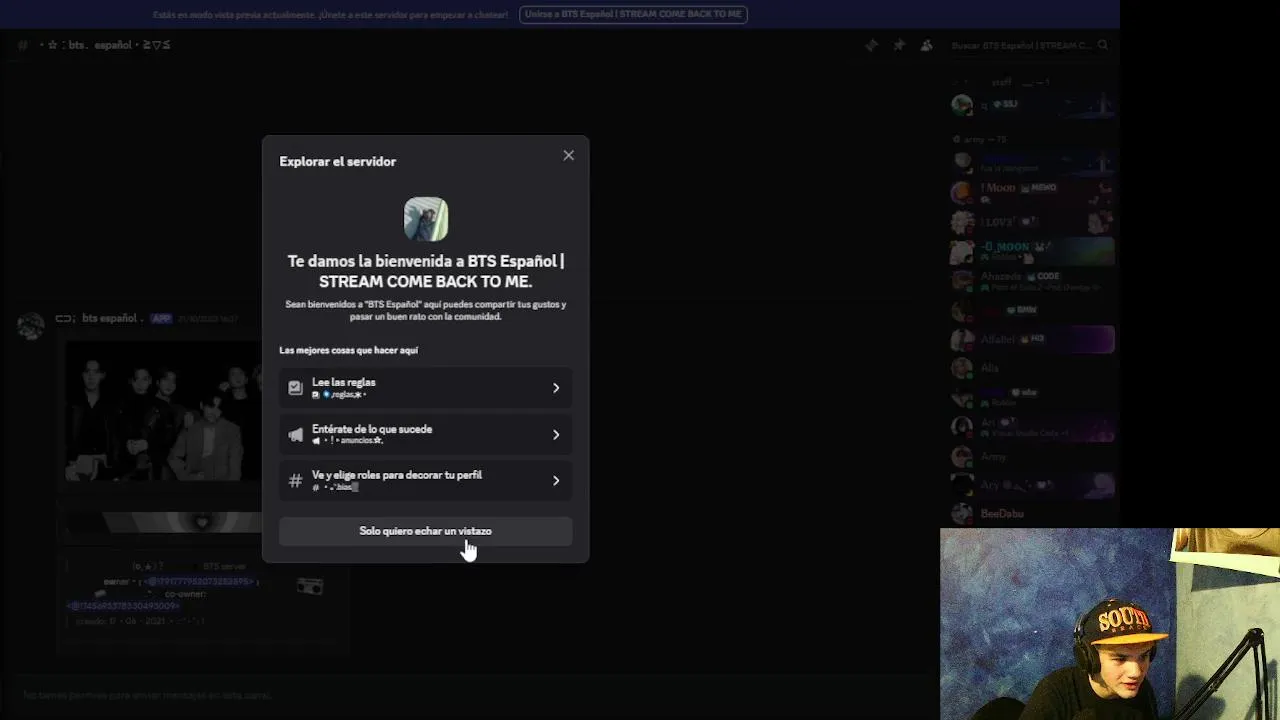
Task: Select member Allaliel in member list
Action: (1031, 340)
